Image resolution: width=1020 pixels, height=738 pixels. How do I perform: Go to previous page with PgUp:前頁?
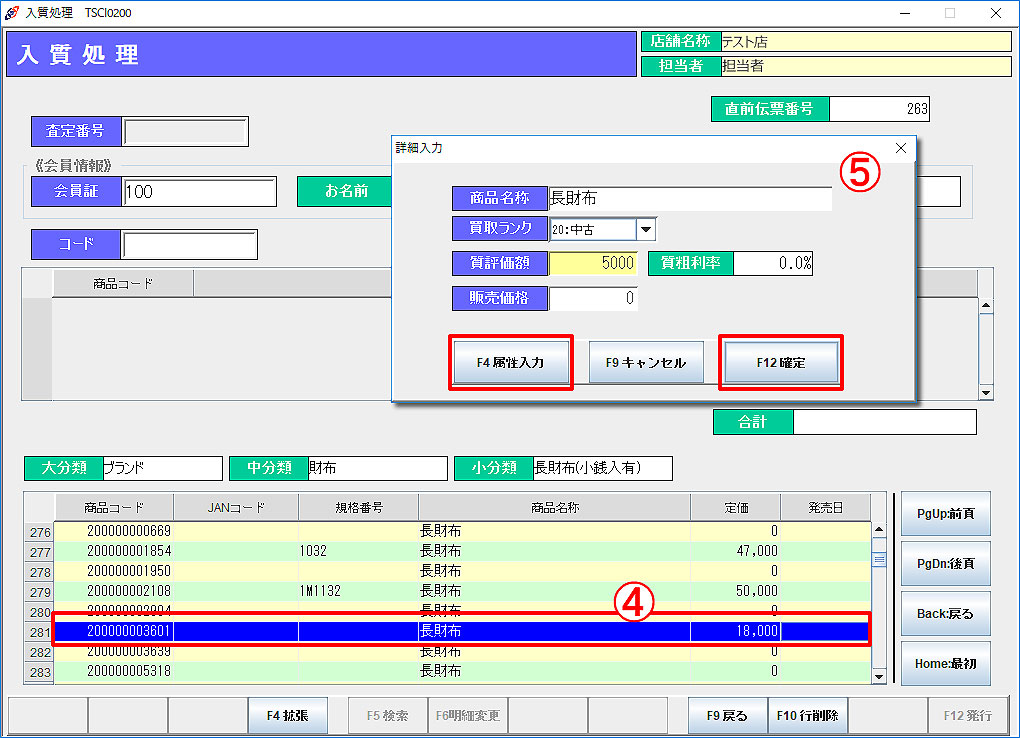point(945,514)
